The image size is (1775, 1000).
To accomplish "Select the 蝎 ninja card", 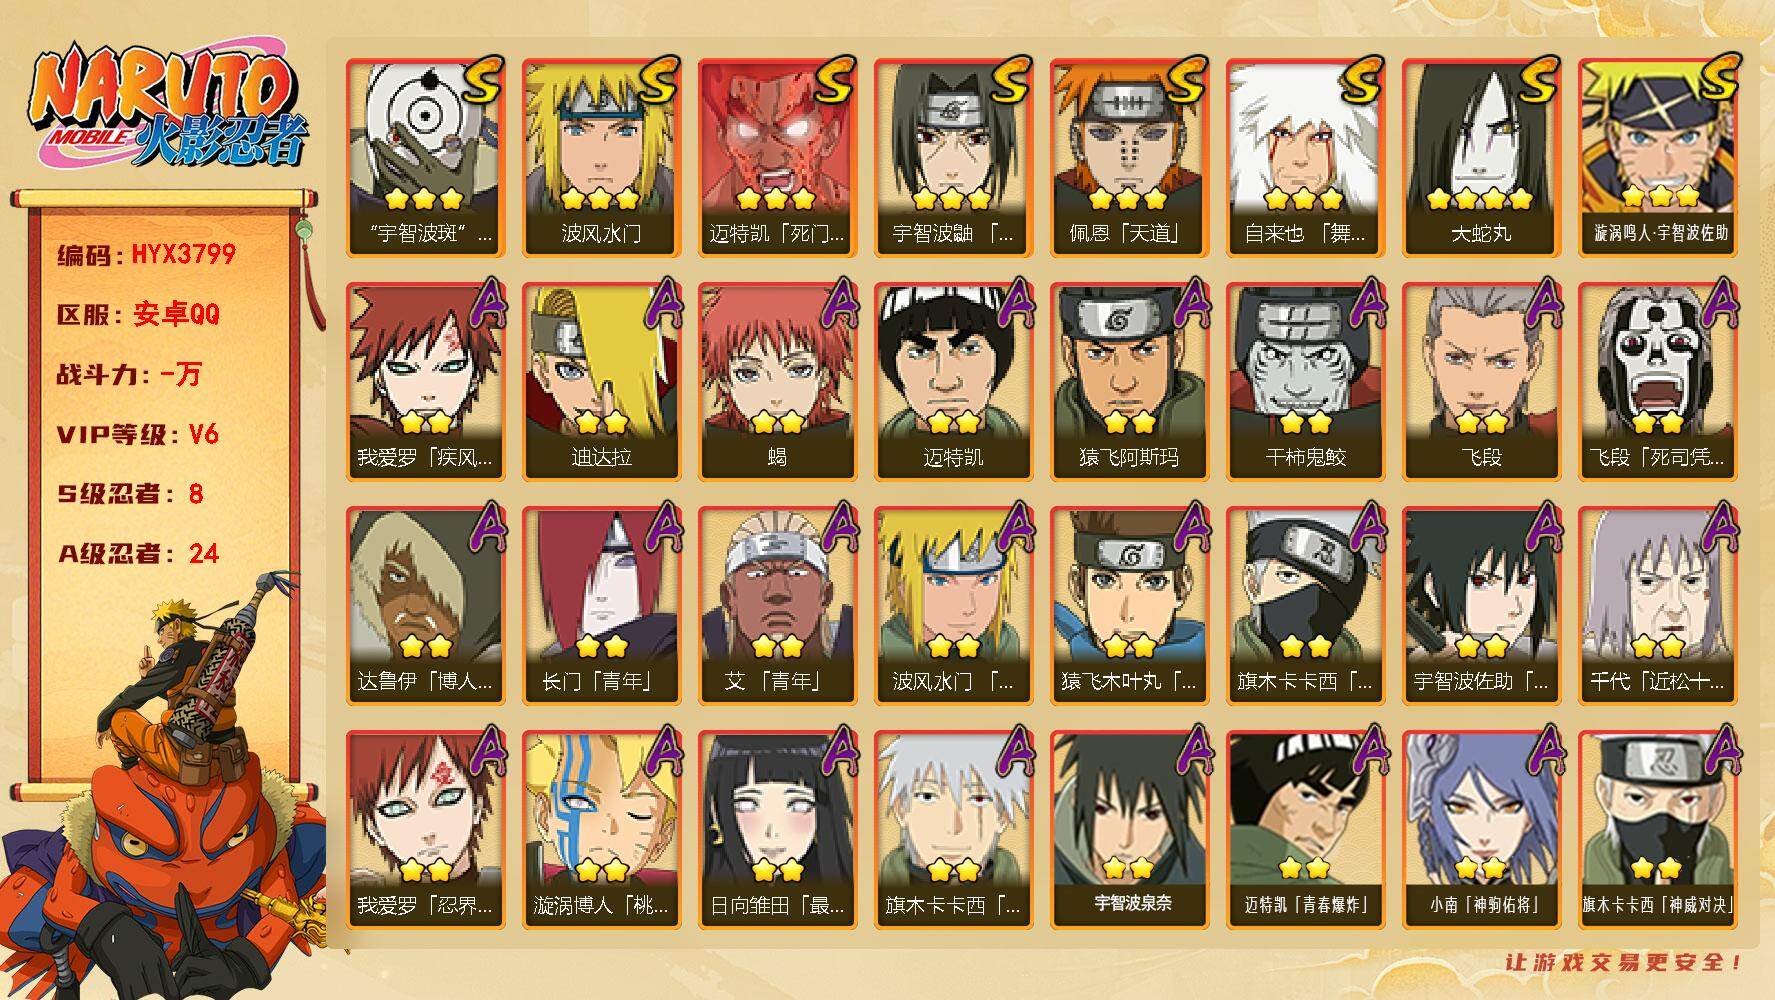I will click(x=777, y=382).
